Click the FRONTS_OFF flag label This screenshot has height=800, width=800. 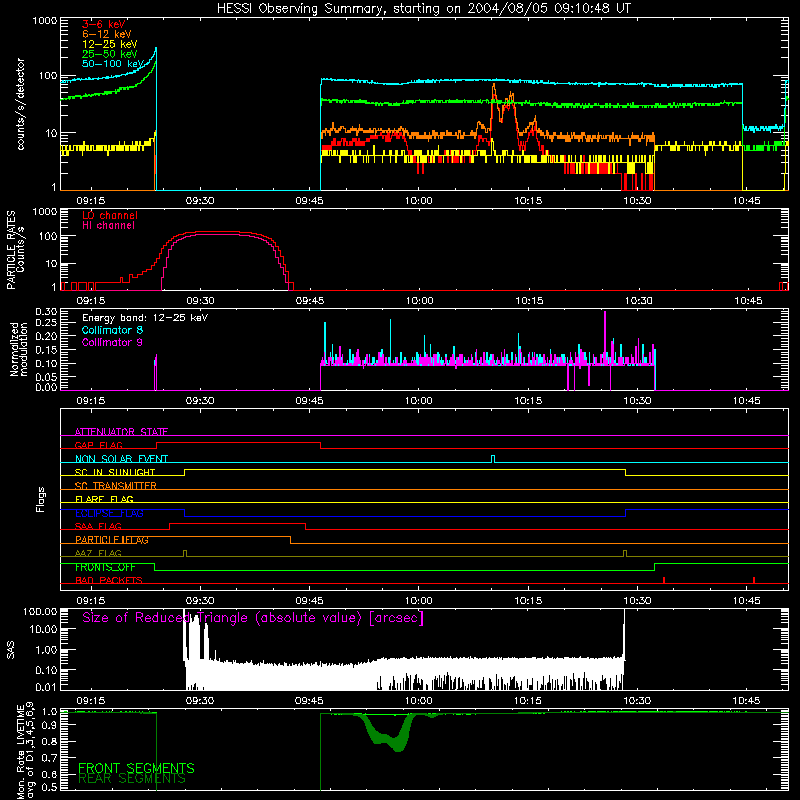pyautogui.click(x=105, y=567)
